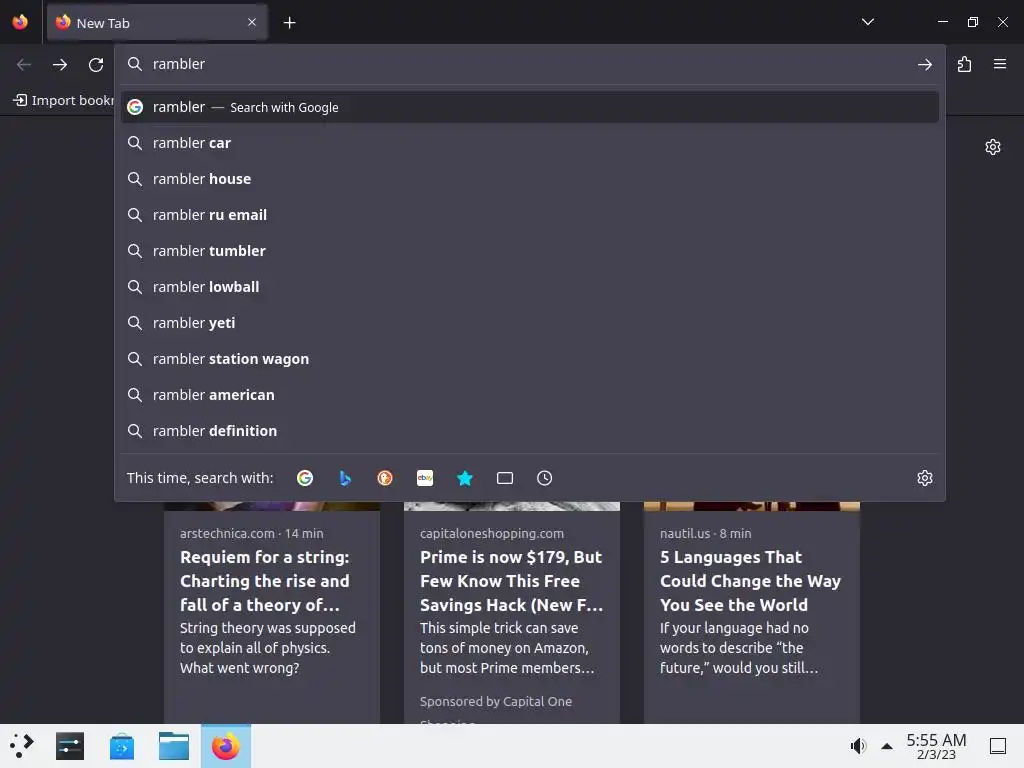
Task: Open the volume control in system tray
Action: click(858, 746)
